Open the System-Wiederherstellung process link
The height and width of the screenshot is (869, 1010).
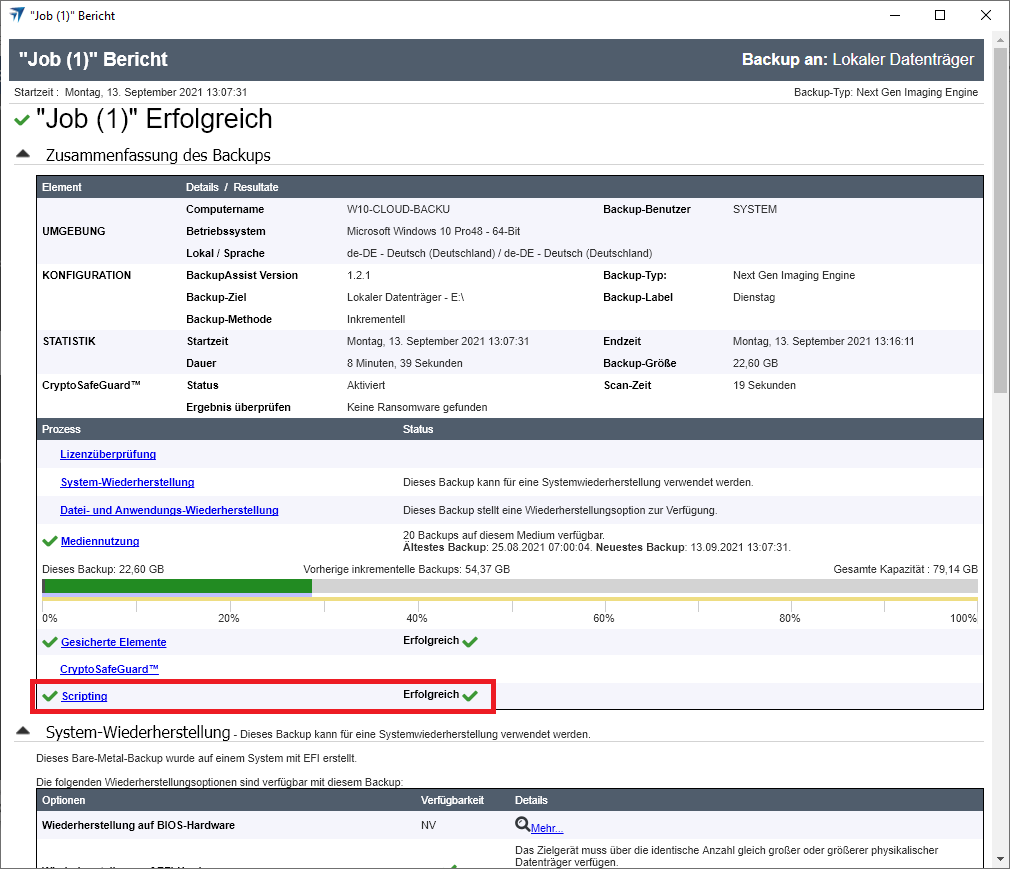tap(127, 482)
